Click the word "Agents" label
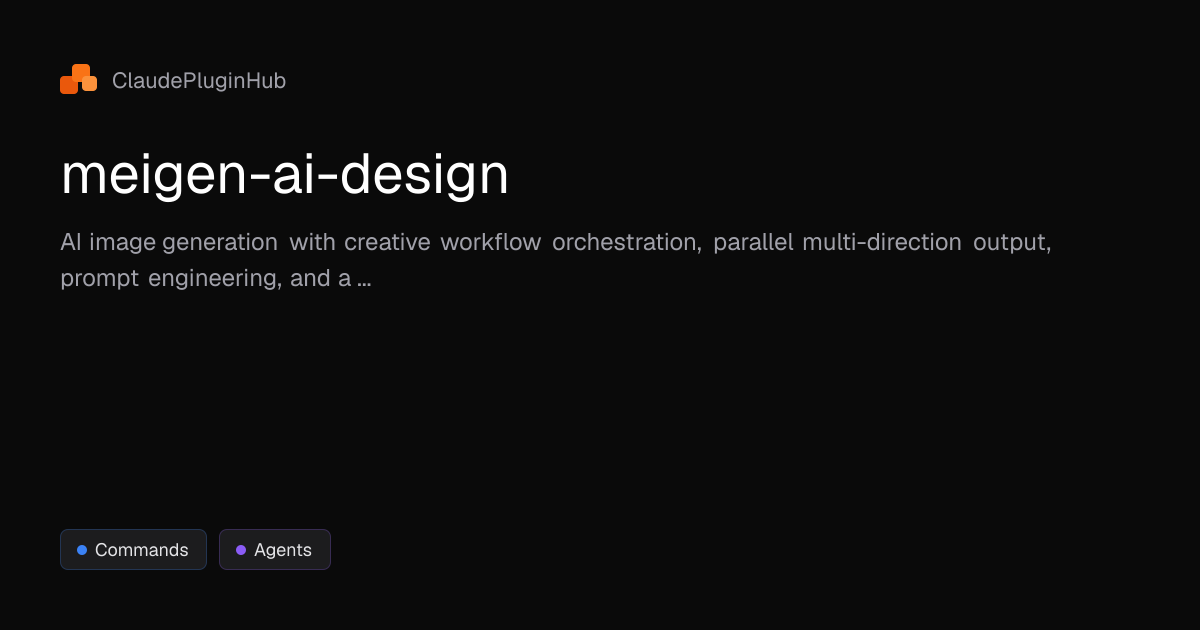Image resolution: width=1200 pixels, height=630 pixels. (x=282, y=550)
